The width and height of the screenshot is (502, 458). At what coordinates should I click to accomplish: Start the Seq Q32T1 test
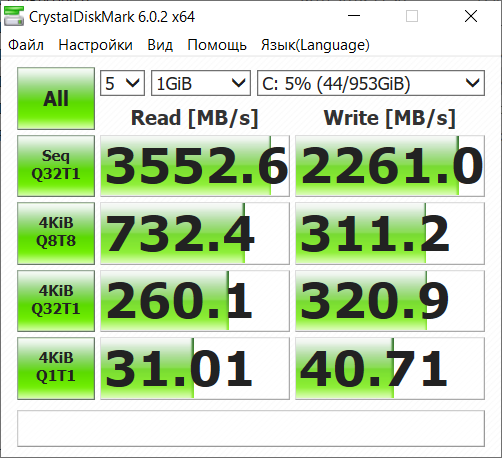click(56, 166)
